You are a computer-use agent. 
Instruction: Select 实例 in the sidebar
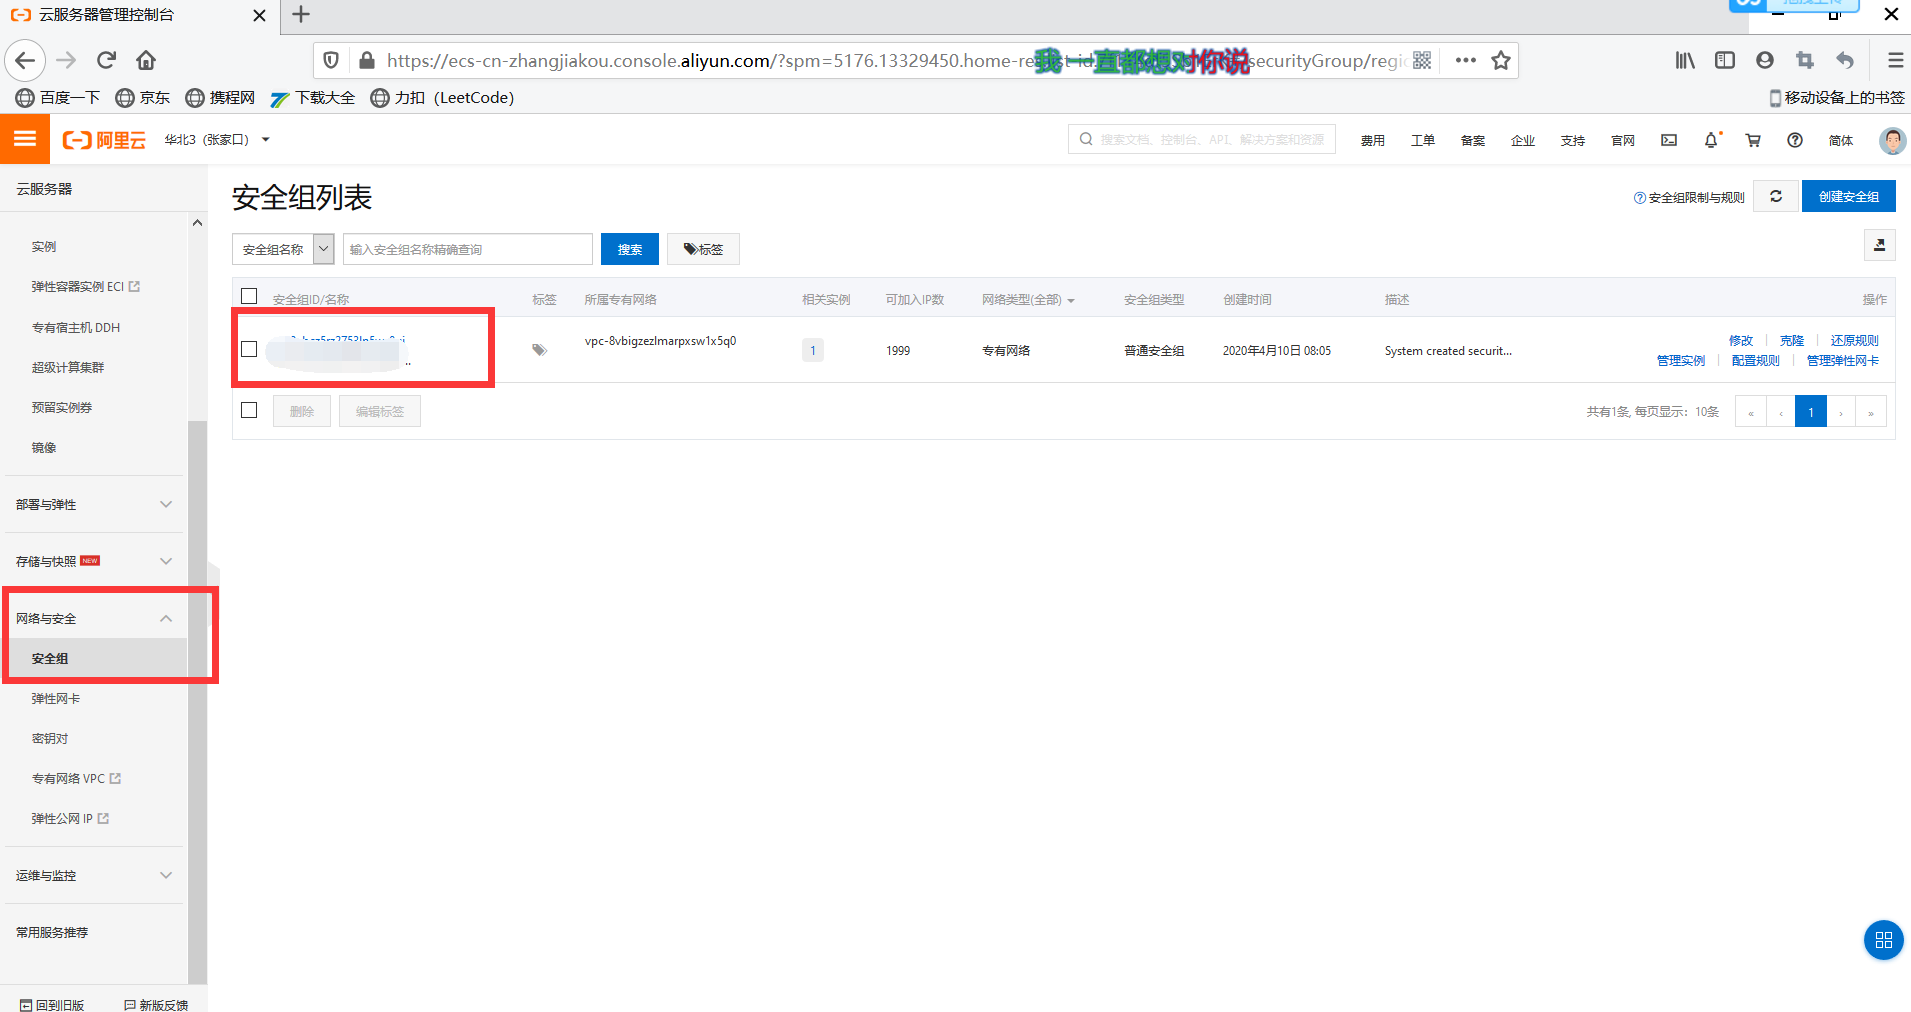[44, 246]
